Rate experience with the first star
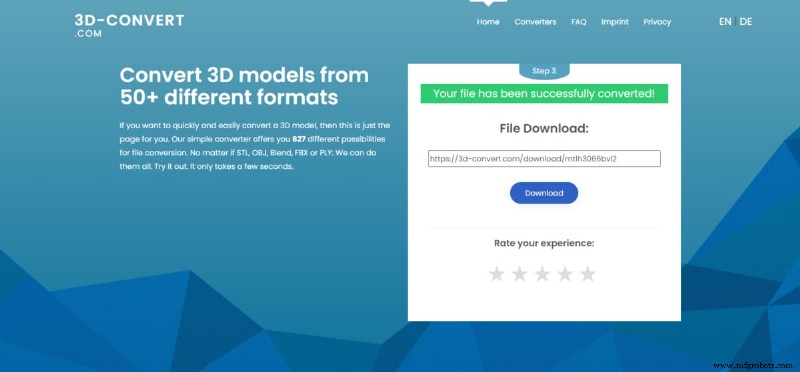This screenshot has height=372, width=800. coord(496,274)
